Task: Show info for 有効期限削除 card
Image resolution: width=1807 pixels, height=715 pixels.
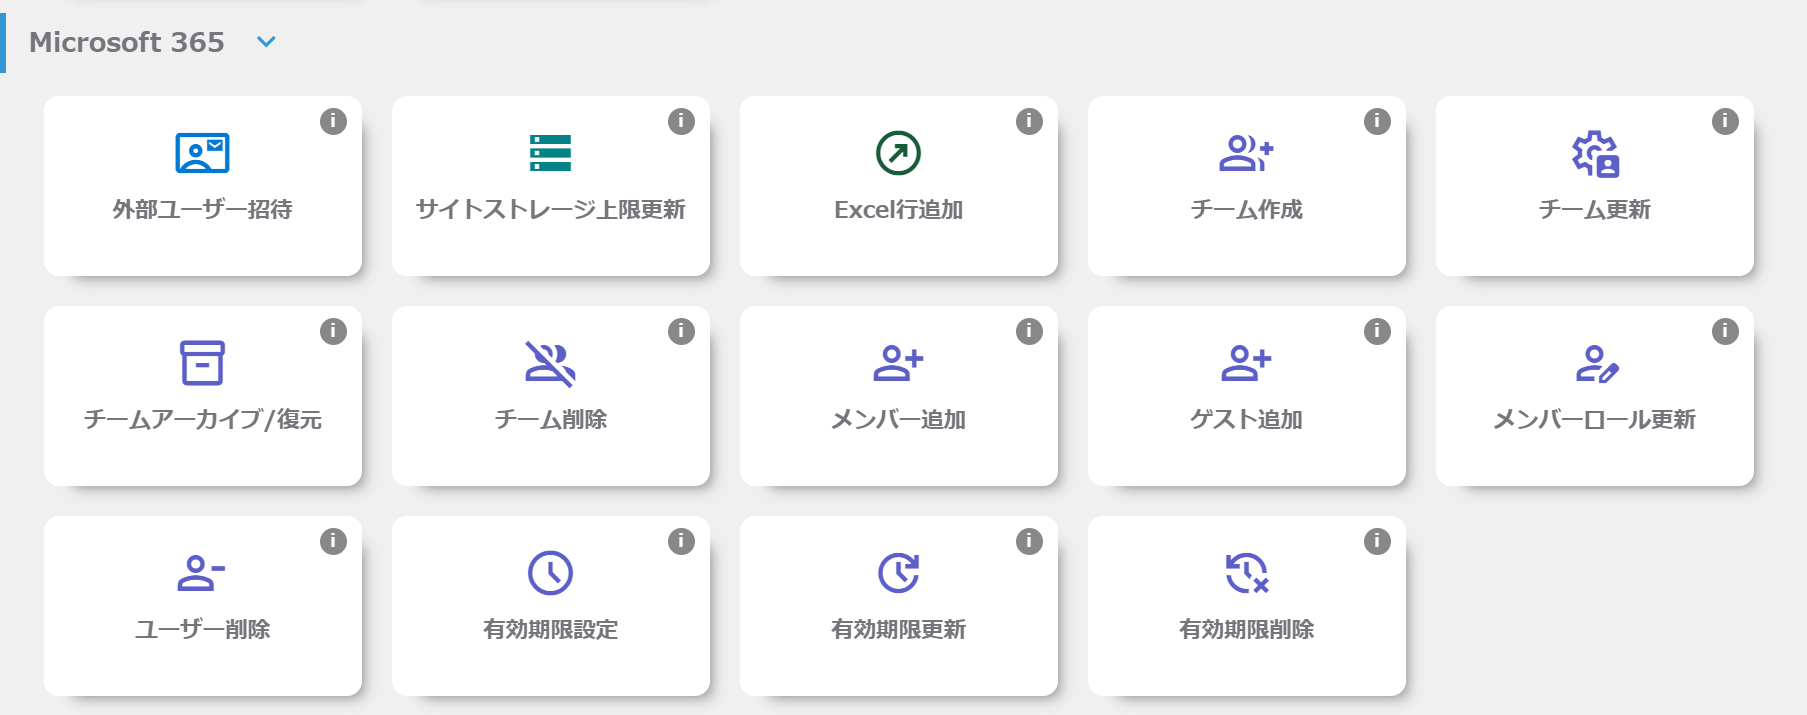Action: (x=1377, y=541)
